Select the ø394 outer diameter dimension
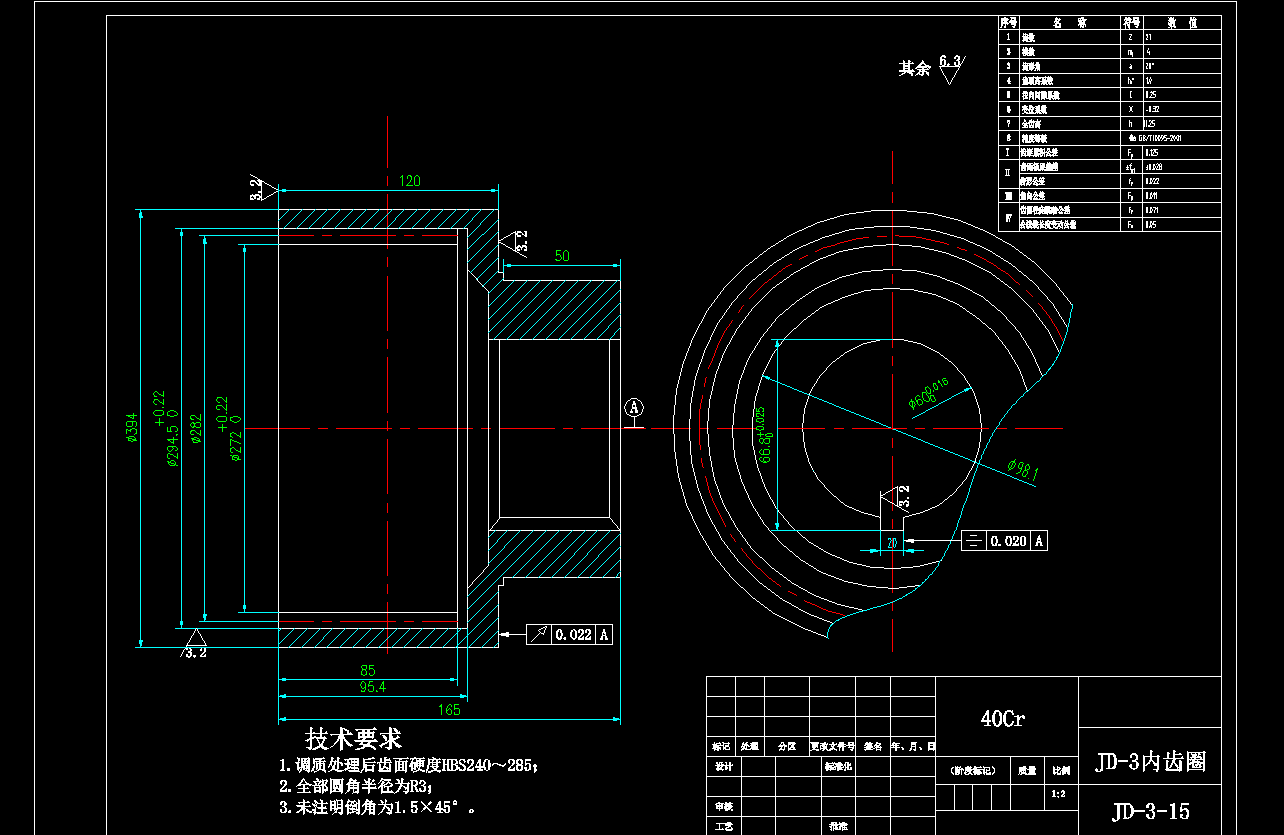The height and width of the screenshot is (835, 1284). [x=132, y=428]
